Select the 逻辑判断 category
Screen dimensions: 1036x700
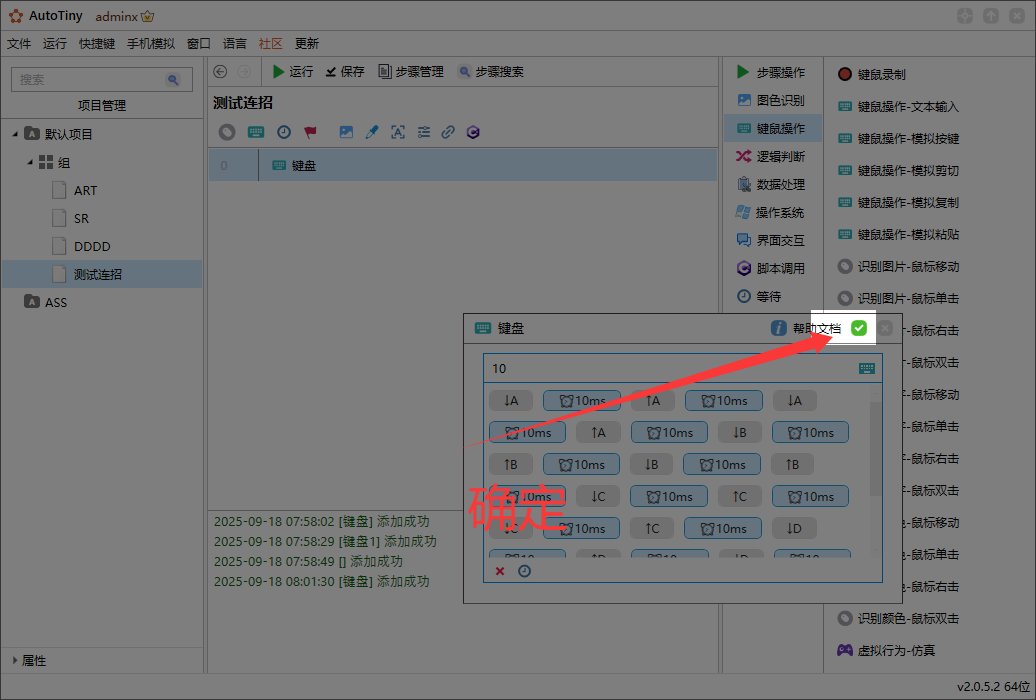[771, 156]
